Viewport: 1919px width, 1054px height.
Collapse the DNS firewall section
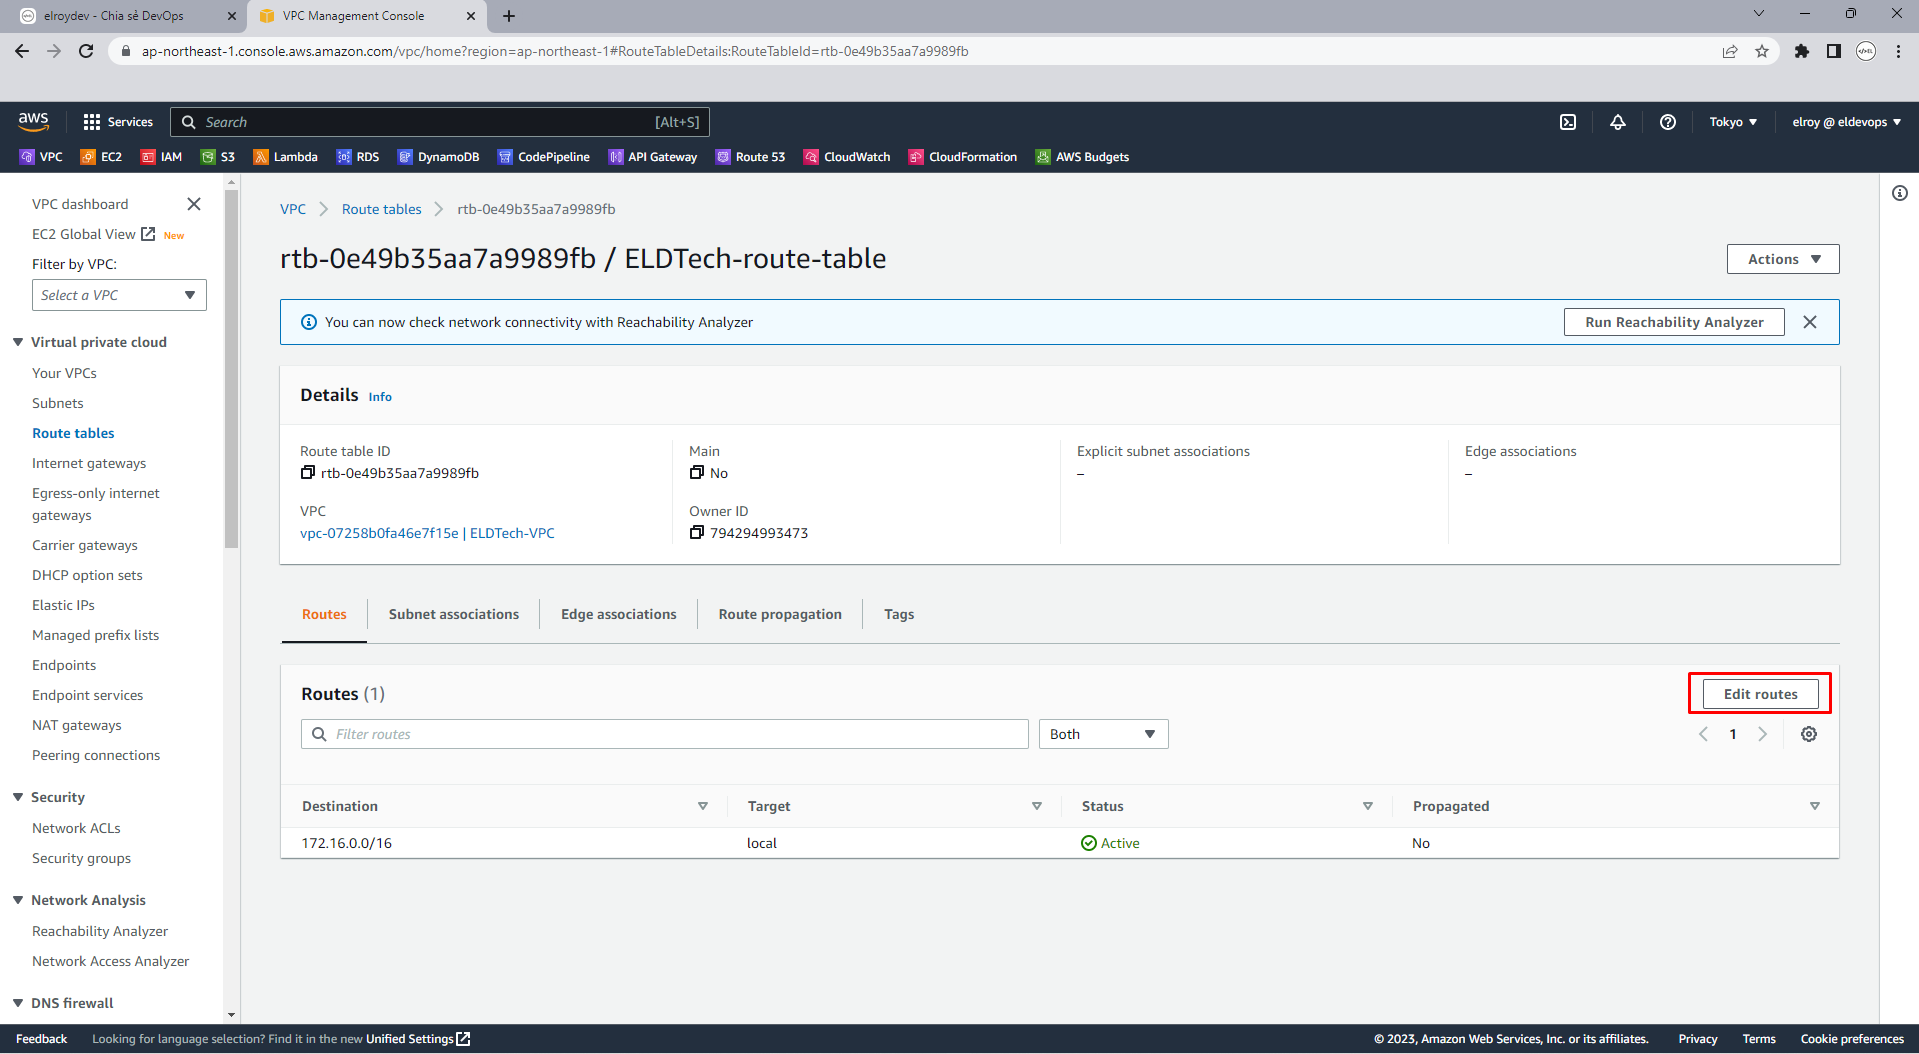point(18,1003)
